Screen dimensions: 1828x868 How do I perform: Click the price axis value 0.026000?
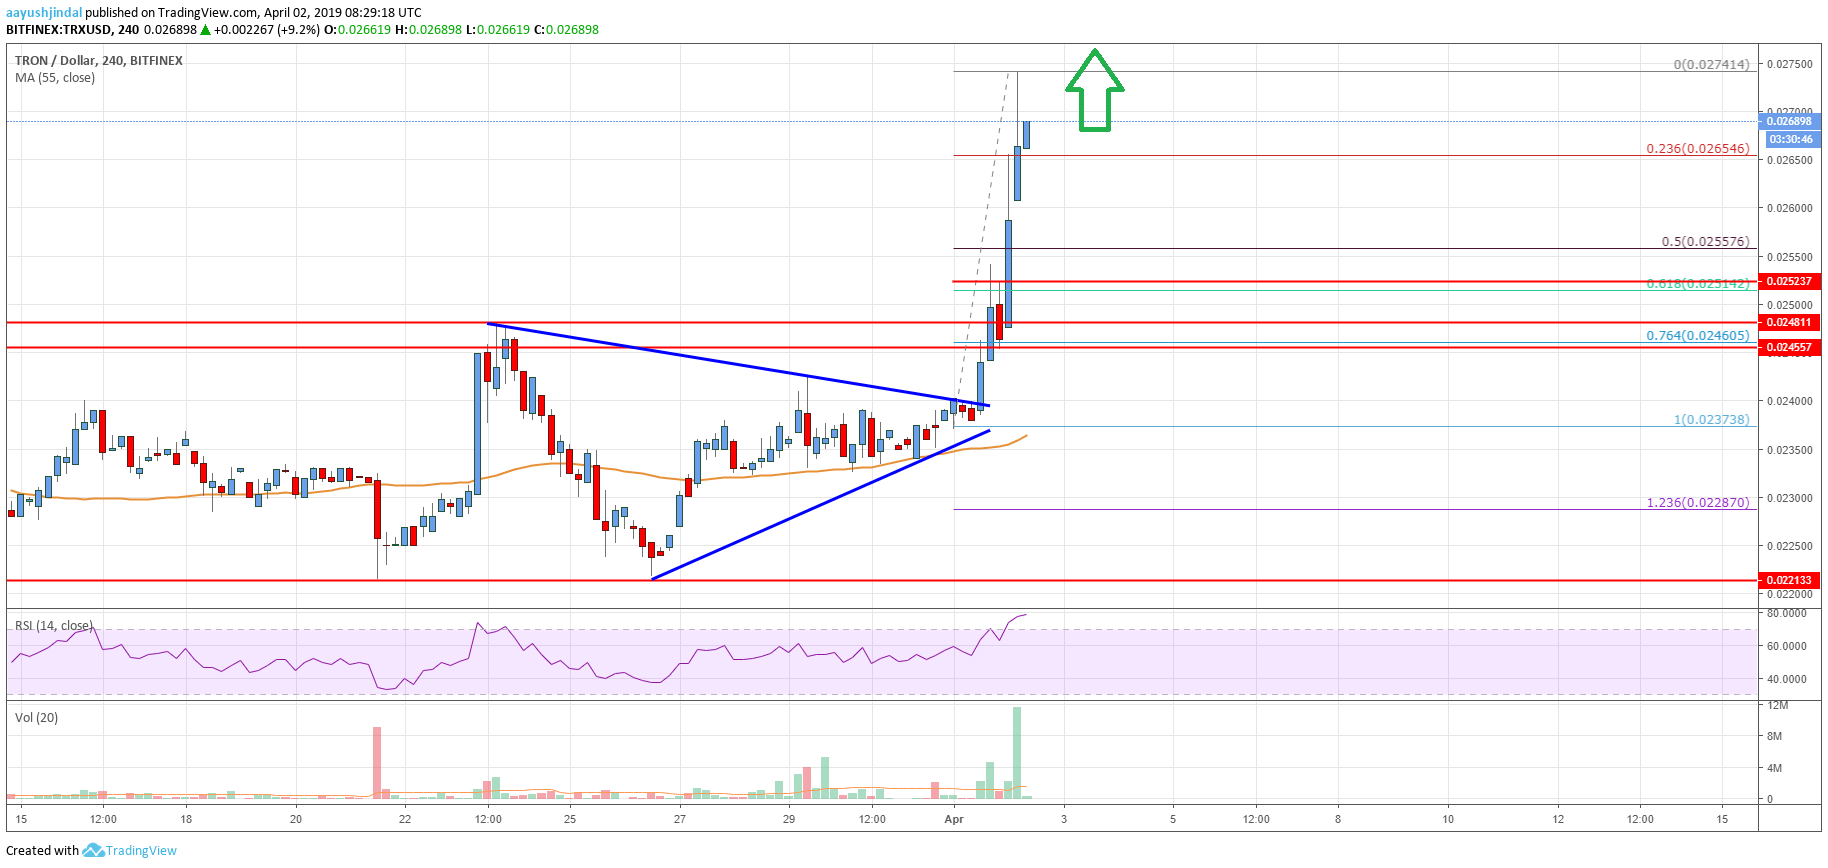(x=1789, y=208)
